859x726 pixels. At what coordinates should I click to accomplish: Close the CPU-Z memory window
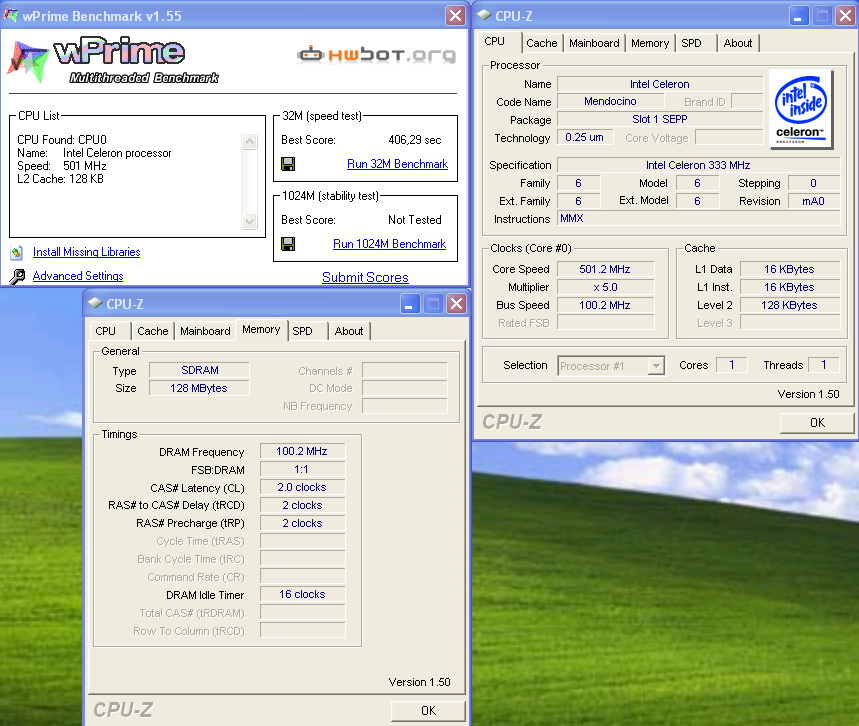(456, 304)
